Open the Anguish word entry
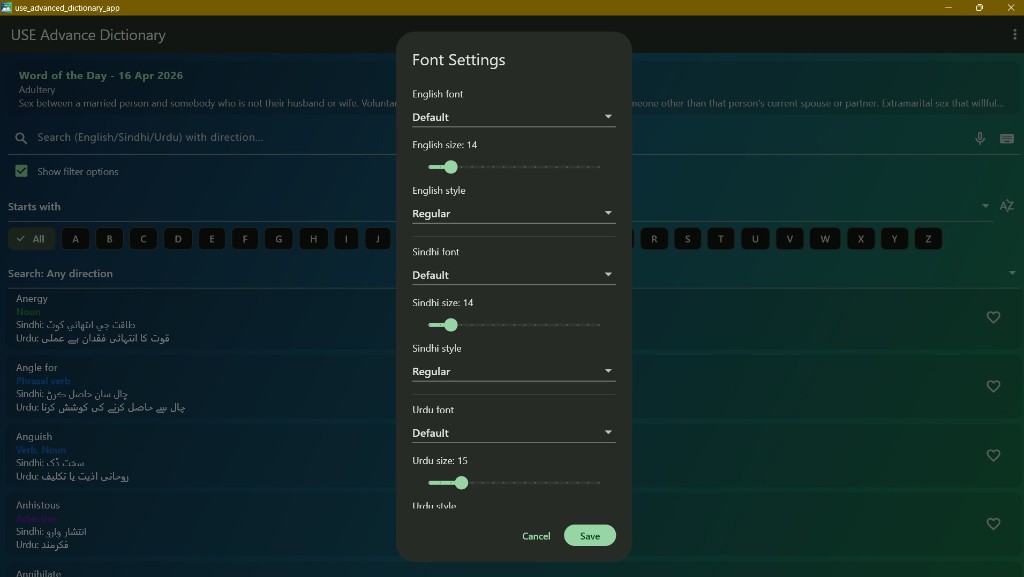The width and height of the screenshot is (1024, 577). tap(512, 457)
